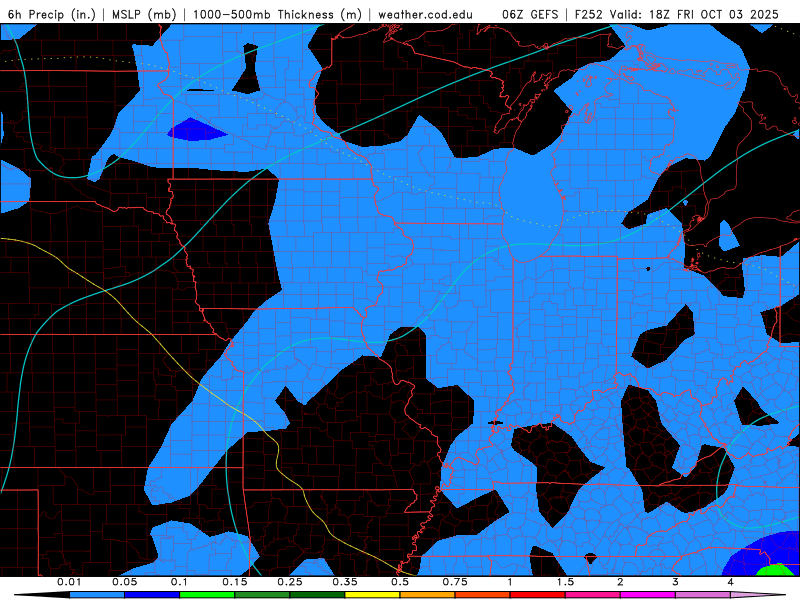This screenshot has width=800, height=600.
Task: Select the light purple 3–4 legend swatch
Action: pyautogui.click(x=703, y=595)
